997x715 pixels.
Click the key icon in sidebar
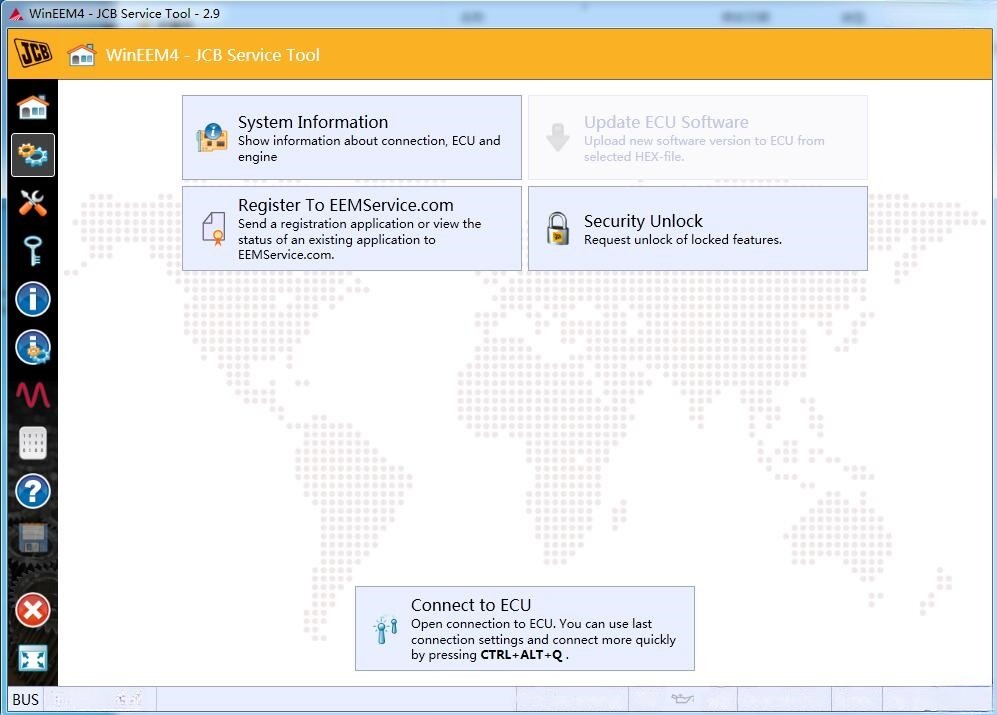coord(33,251)
